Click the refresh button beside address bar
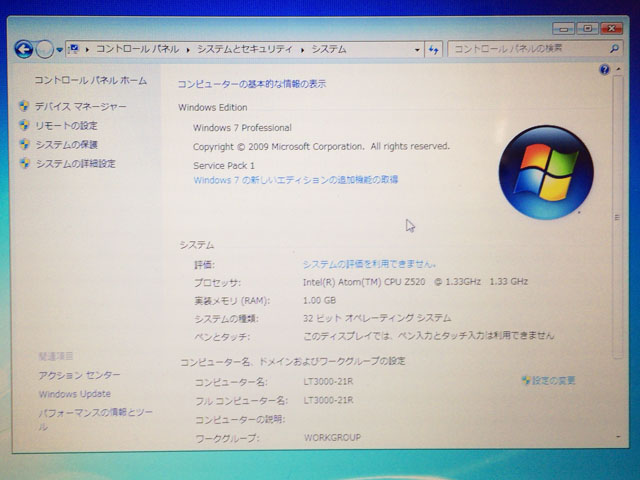 tap(433, 50)
